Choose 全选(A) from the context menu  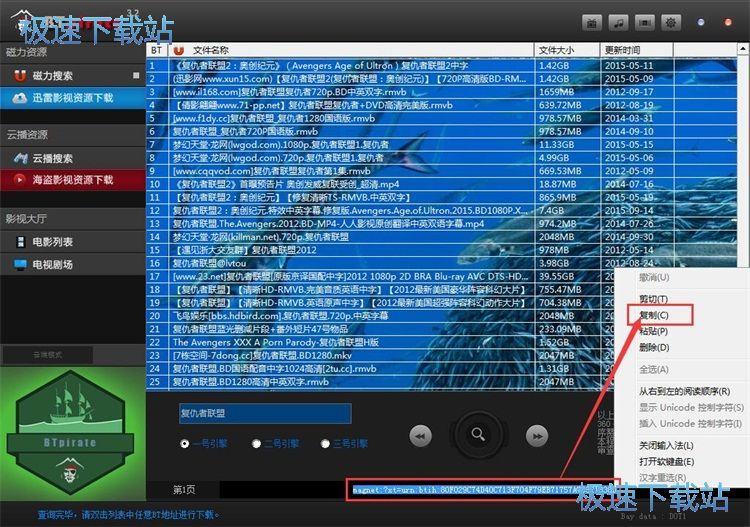pyautogui.click(x=654, y=369)
